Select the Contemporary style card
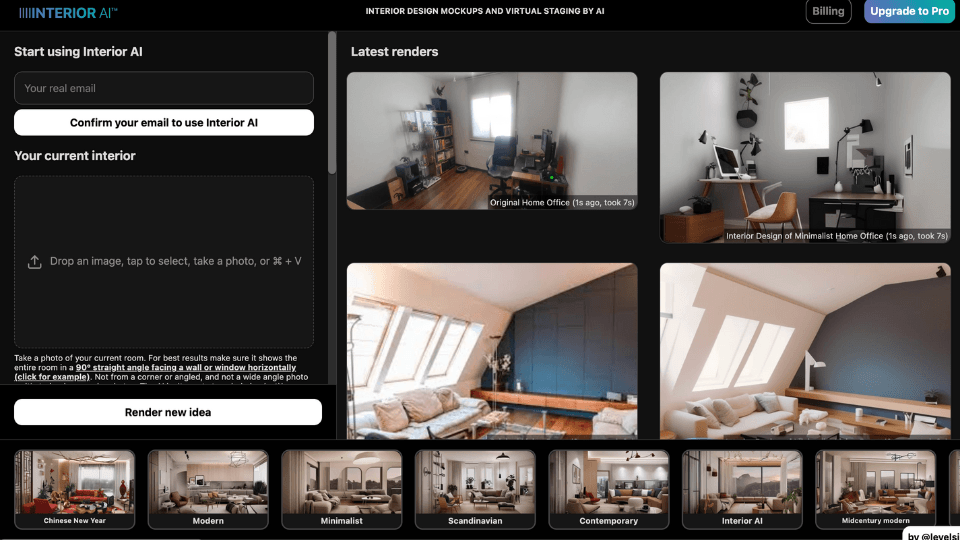 [609, 489]
